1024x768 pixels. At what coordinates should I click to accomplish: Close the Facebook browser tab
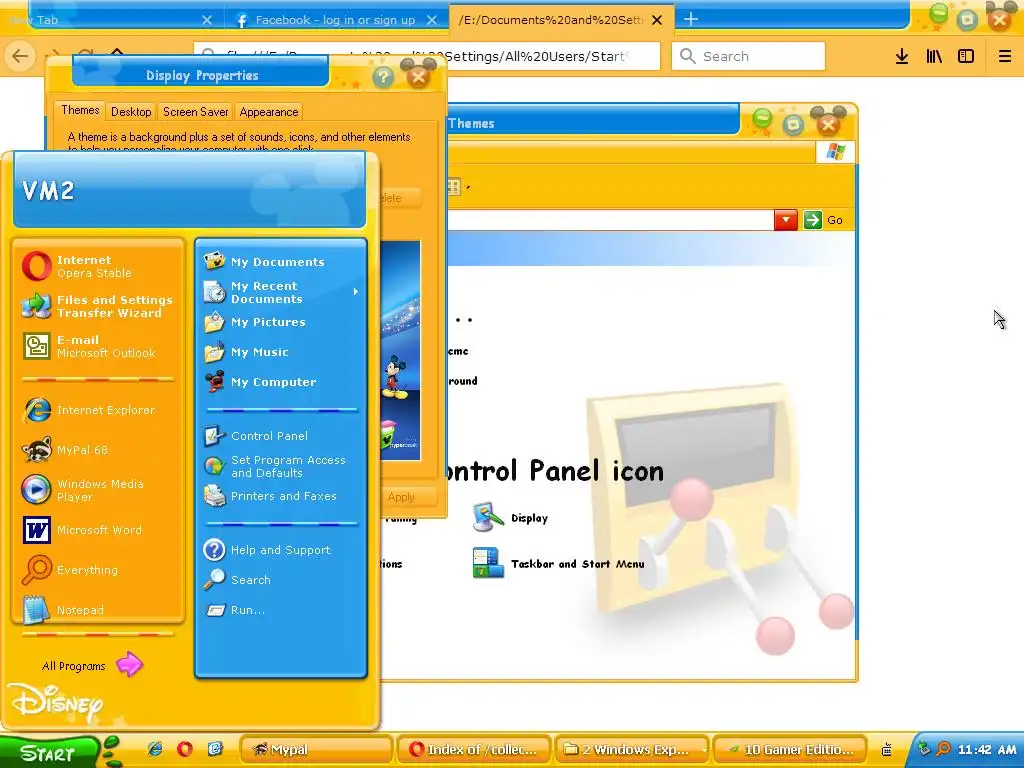(432, 20)
